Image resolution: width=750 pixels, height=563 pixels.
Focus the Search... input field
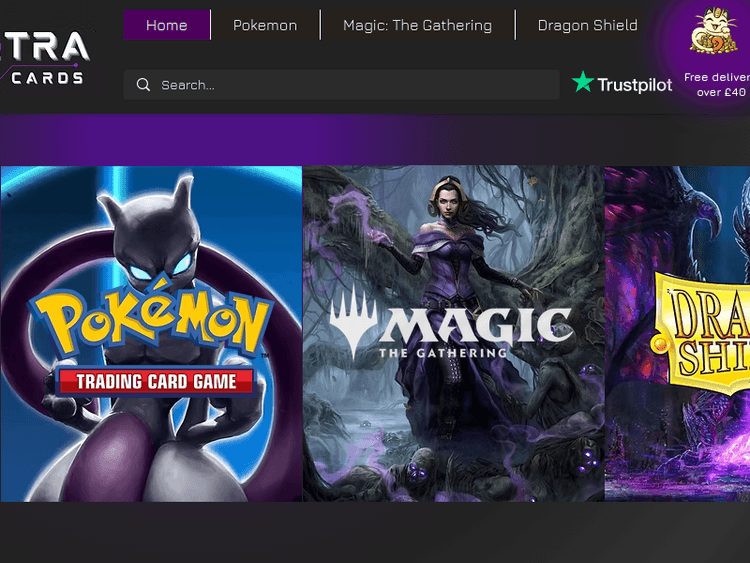(x=350, y=85)
